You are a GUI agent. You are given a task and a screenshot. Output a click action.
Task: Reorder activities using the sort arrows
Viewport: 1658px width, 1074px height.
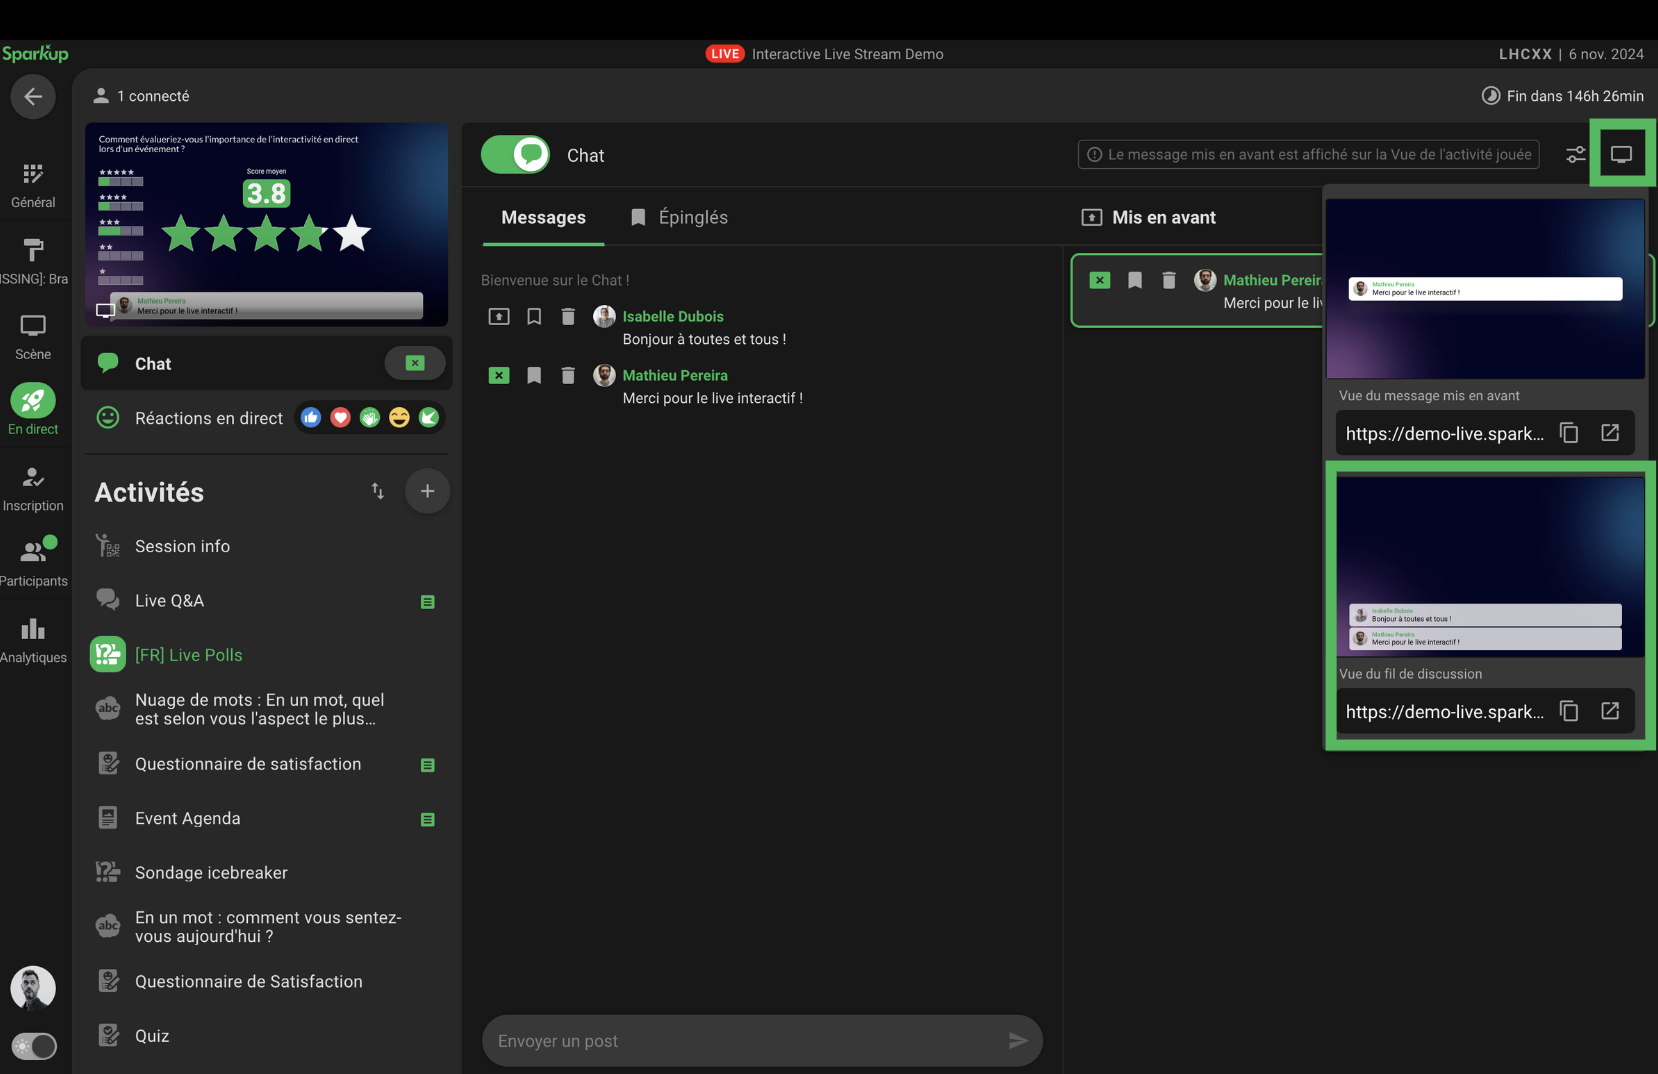[377, 491]
